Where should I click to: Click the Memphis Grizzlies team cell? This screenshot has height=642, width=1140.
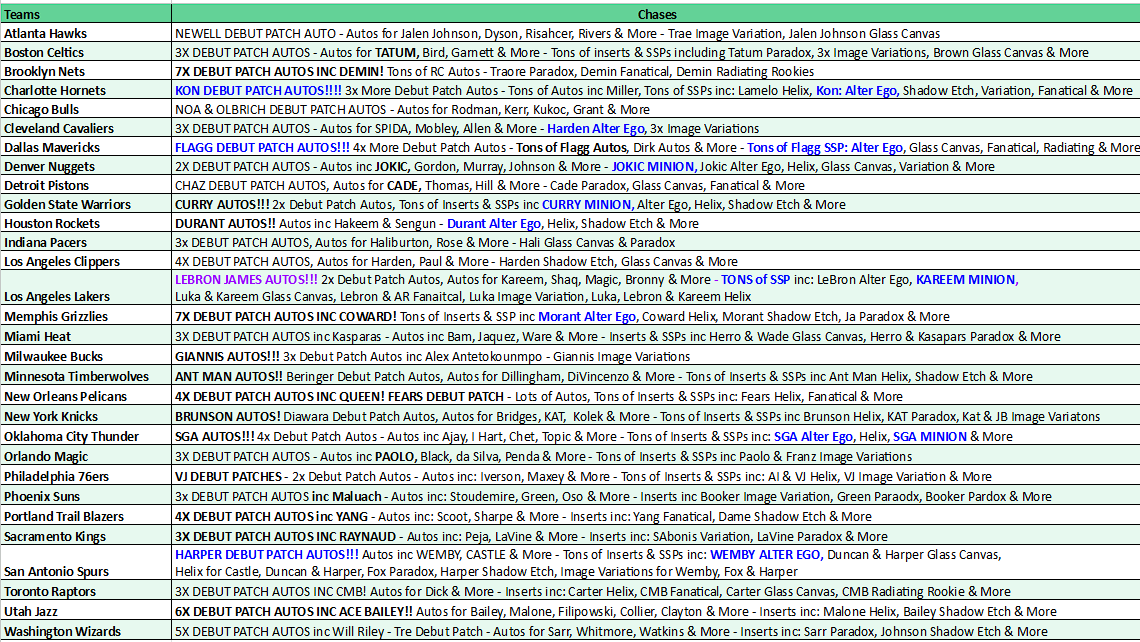tap(86, 316)
